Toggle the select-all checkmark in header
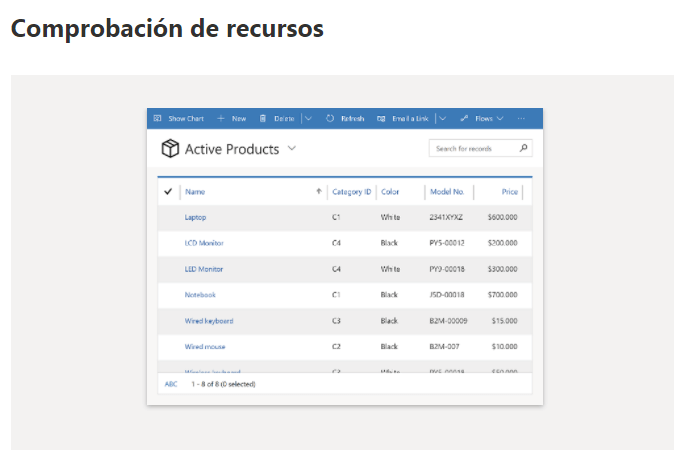This screenshot has width=674, height=458. [x=167, y=191]
